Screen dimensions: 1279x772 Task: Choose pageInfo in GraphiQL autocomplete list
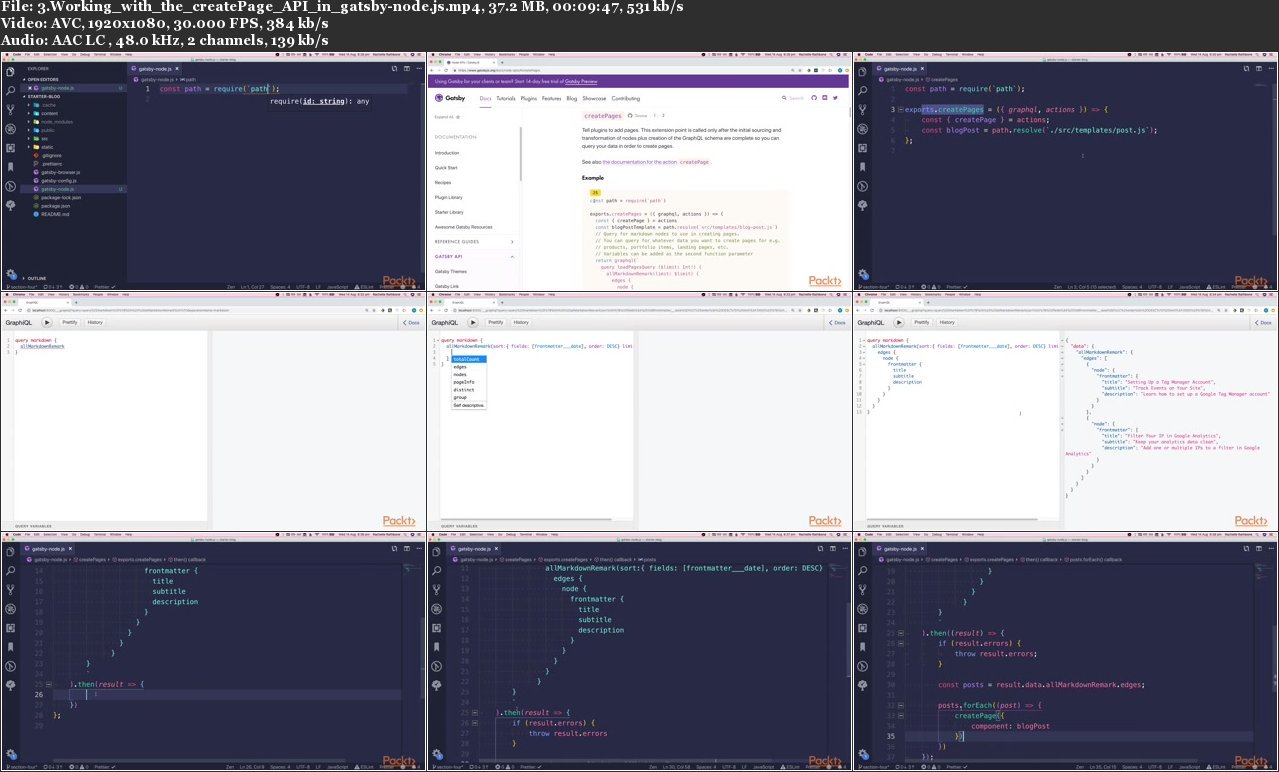468,382
